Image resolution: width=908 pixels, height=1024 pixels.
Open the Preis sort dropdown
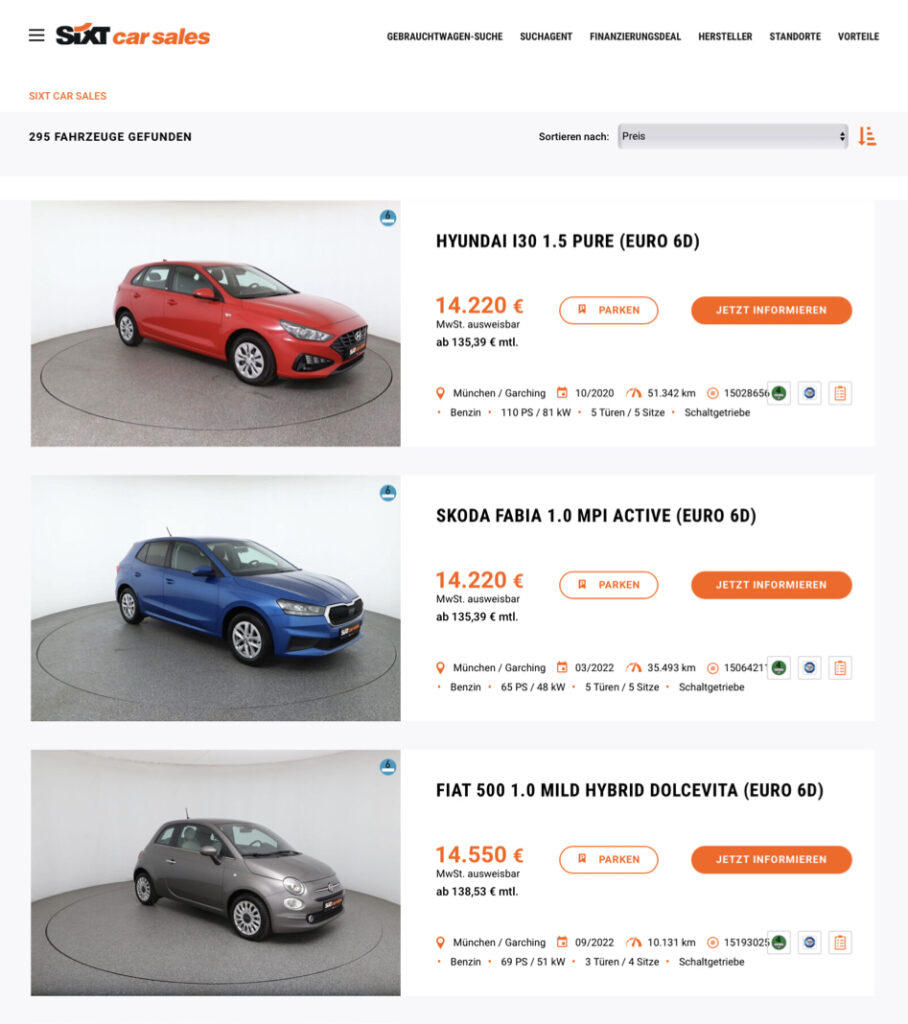(x=732, y=136)
